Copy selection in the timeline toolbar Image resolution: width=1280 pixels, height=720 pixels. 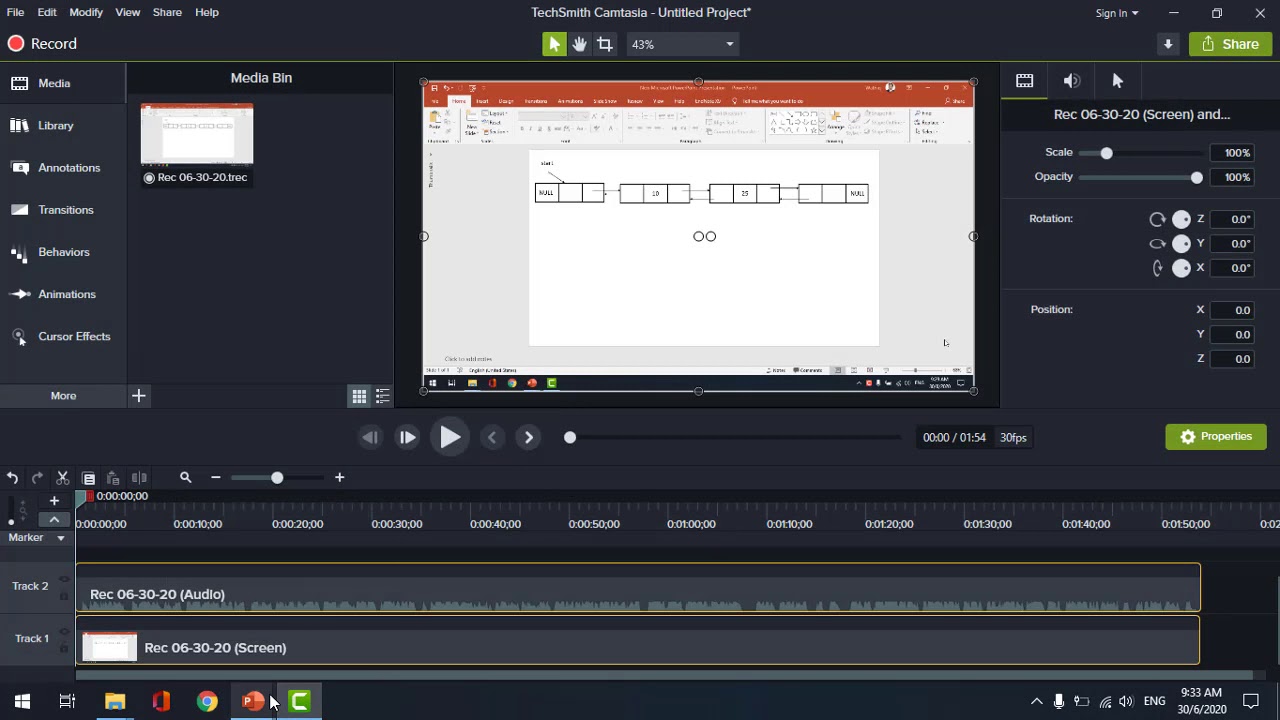(x=88, y=478)
